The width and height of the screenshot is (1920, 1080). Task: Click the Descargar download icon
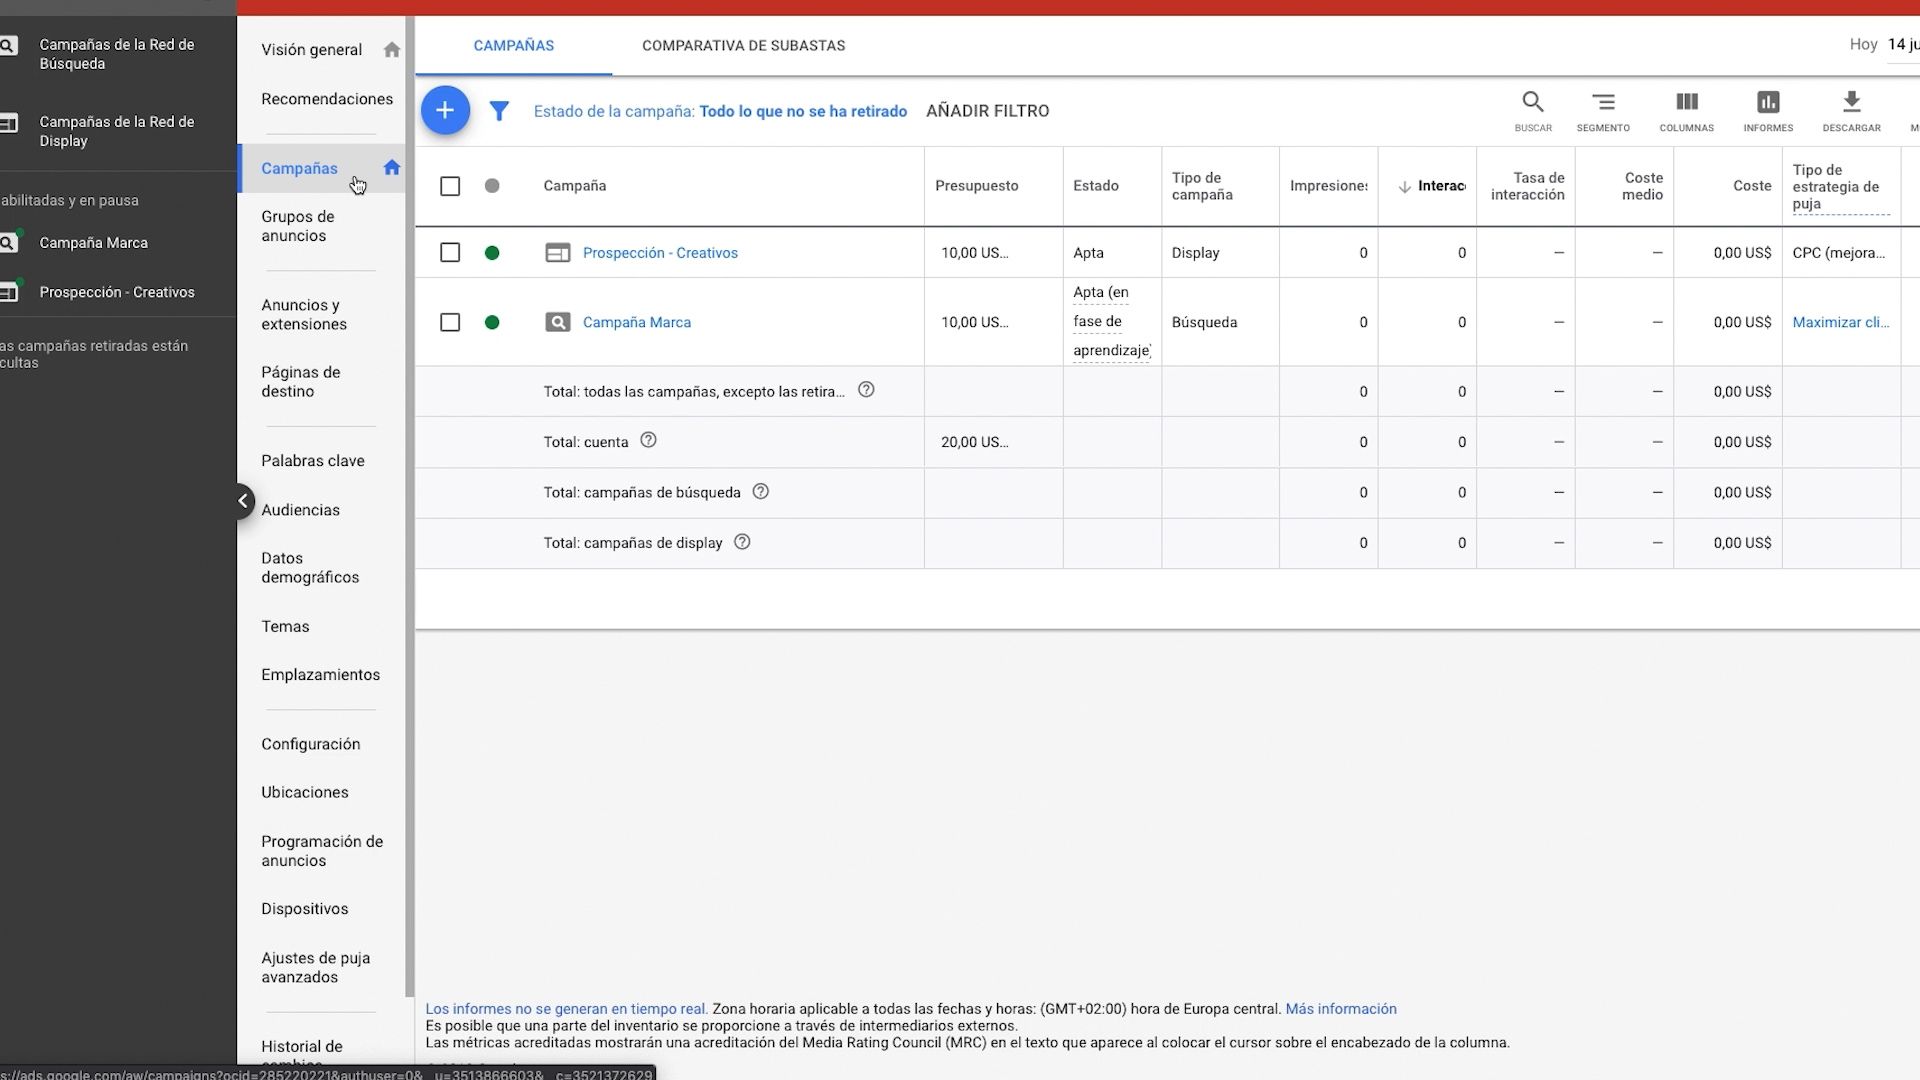point(1852,111)
